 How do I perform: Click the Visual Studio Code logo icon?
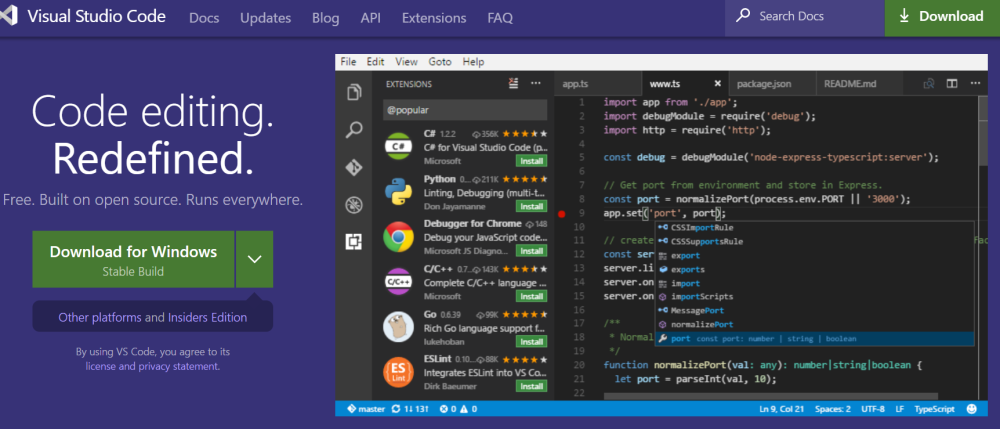pos(8,17)
